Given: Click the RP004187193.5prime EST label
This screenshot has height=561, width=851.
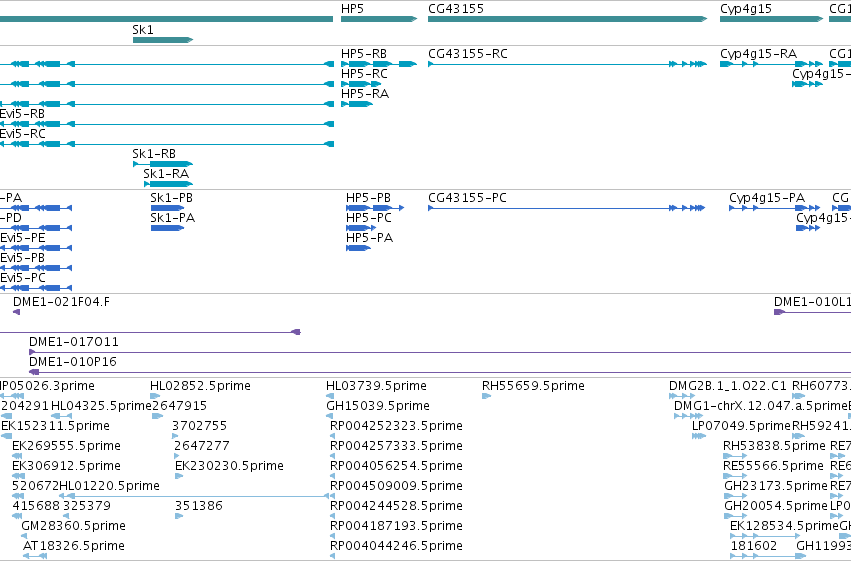Looking at the screenshot, I should point(396,527).
